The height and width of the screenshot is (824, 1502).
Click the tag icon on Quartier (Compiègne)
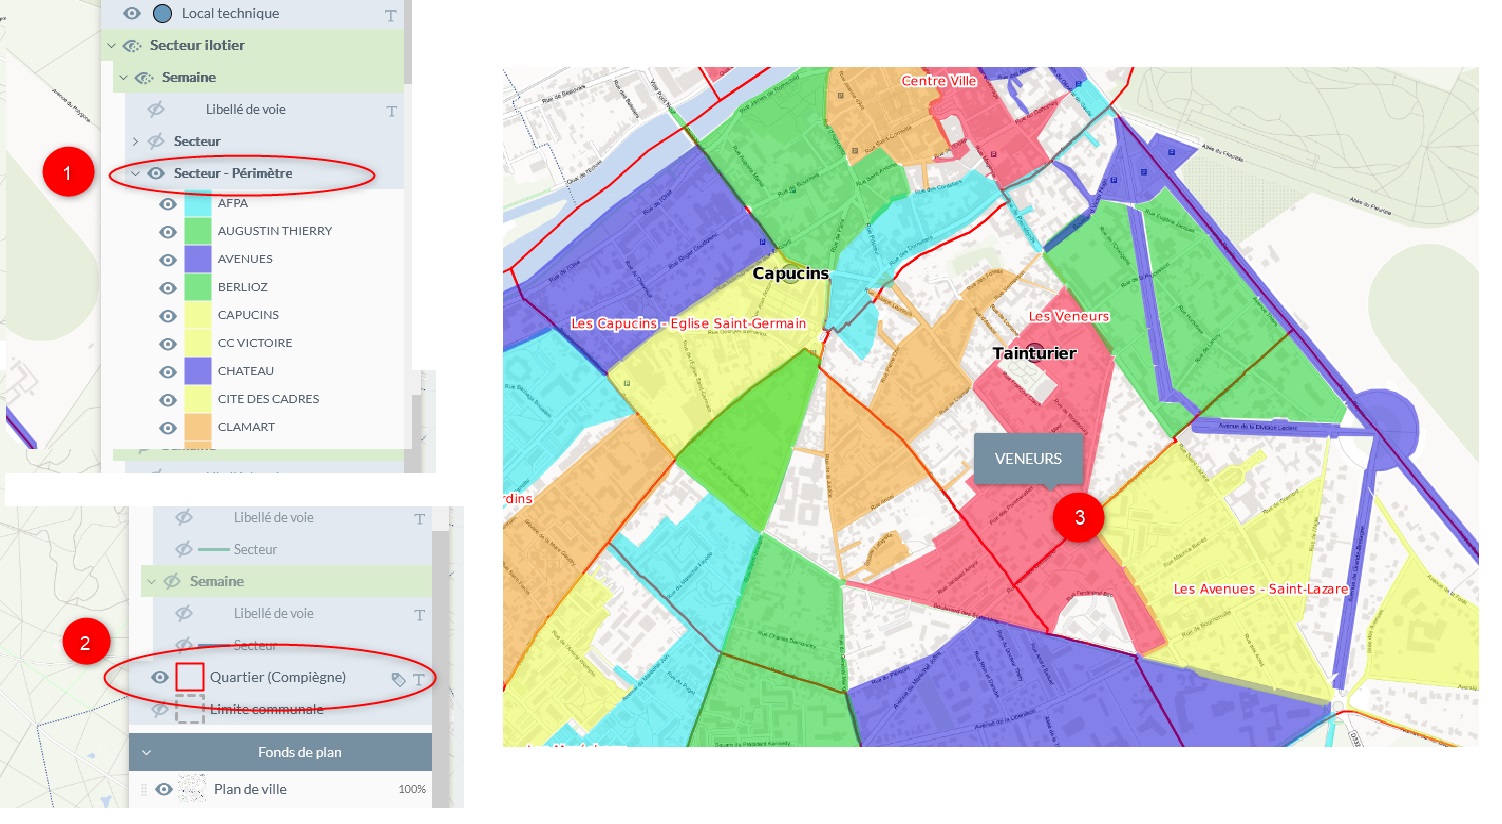click(x=398, y=679)
